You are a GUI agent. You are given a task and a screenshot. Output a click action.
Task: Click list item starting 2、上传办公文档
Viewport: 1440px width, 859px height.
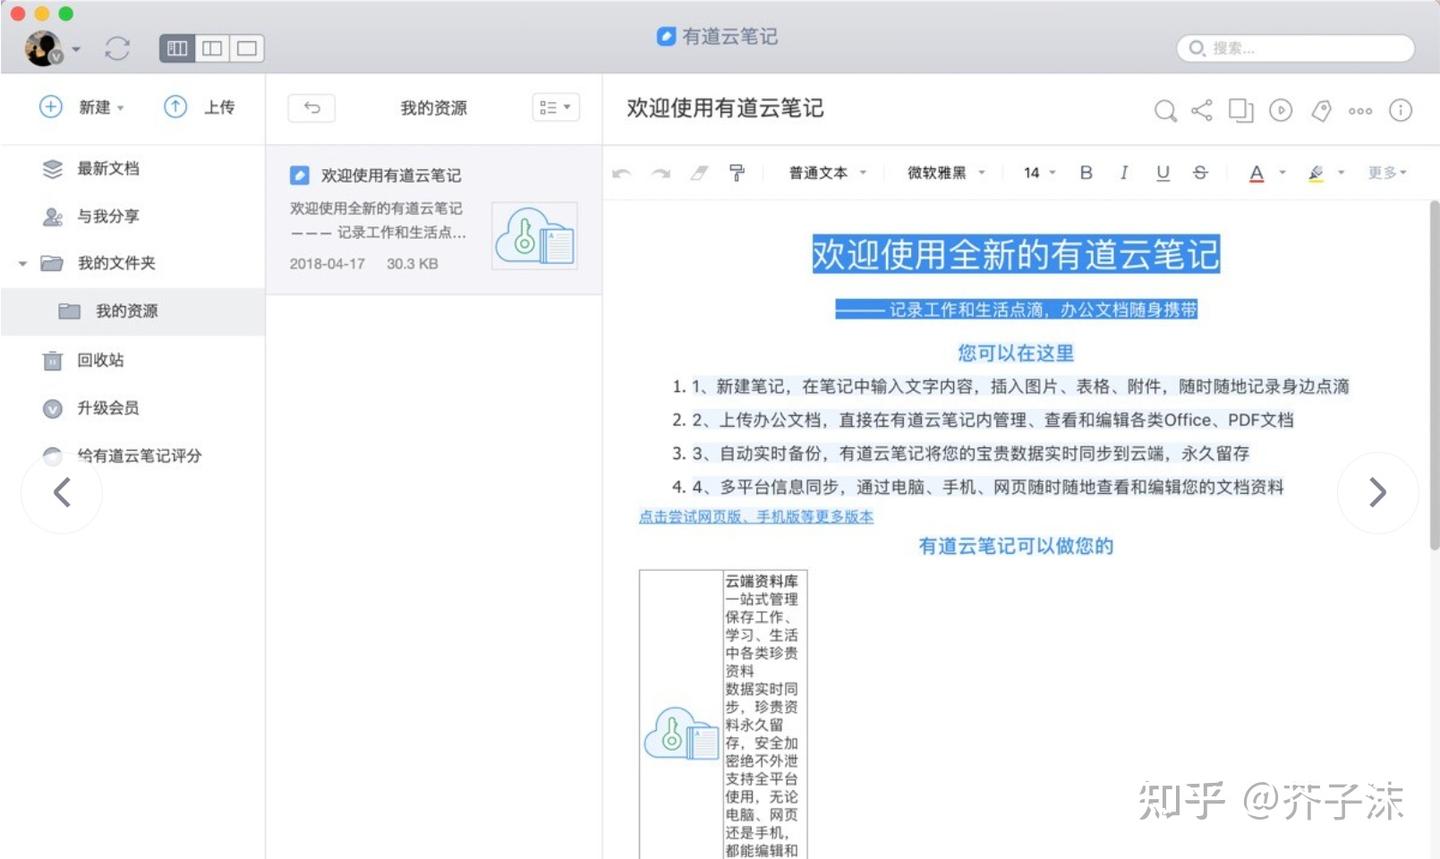pos(992,420)
